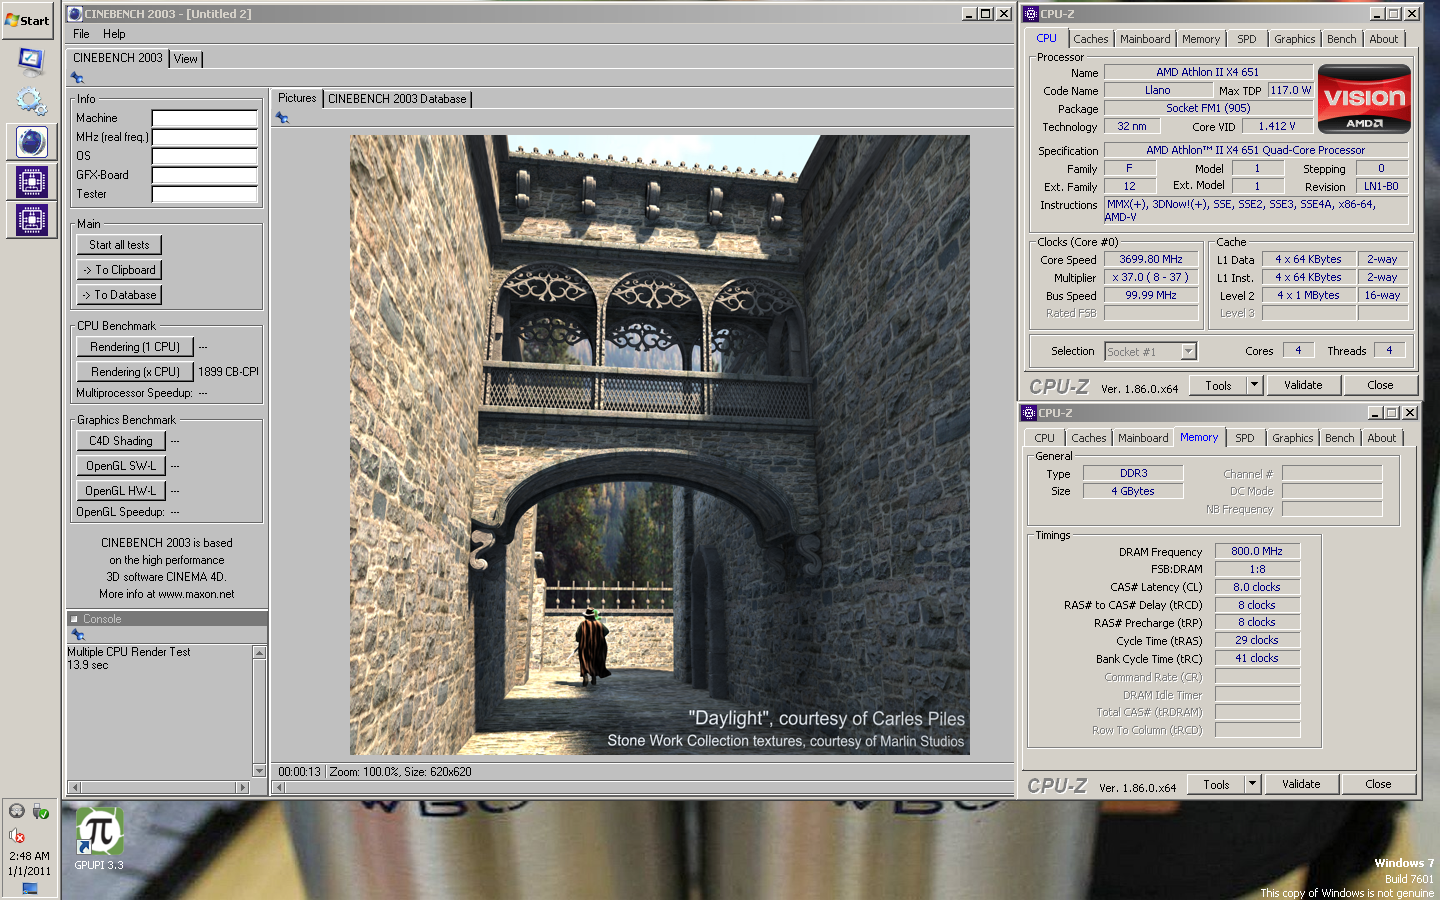Viewport: 1440px width, 900px height.
Task: Open the Bench tab in the lower CPU-Z window
Action: coord(1340,438)
